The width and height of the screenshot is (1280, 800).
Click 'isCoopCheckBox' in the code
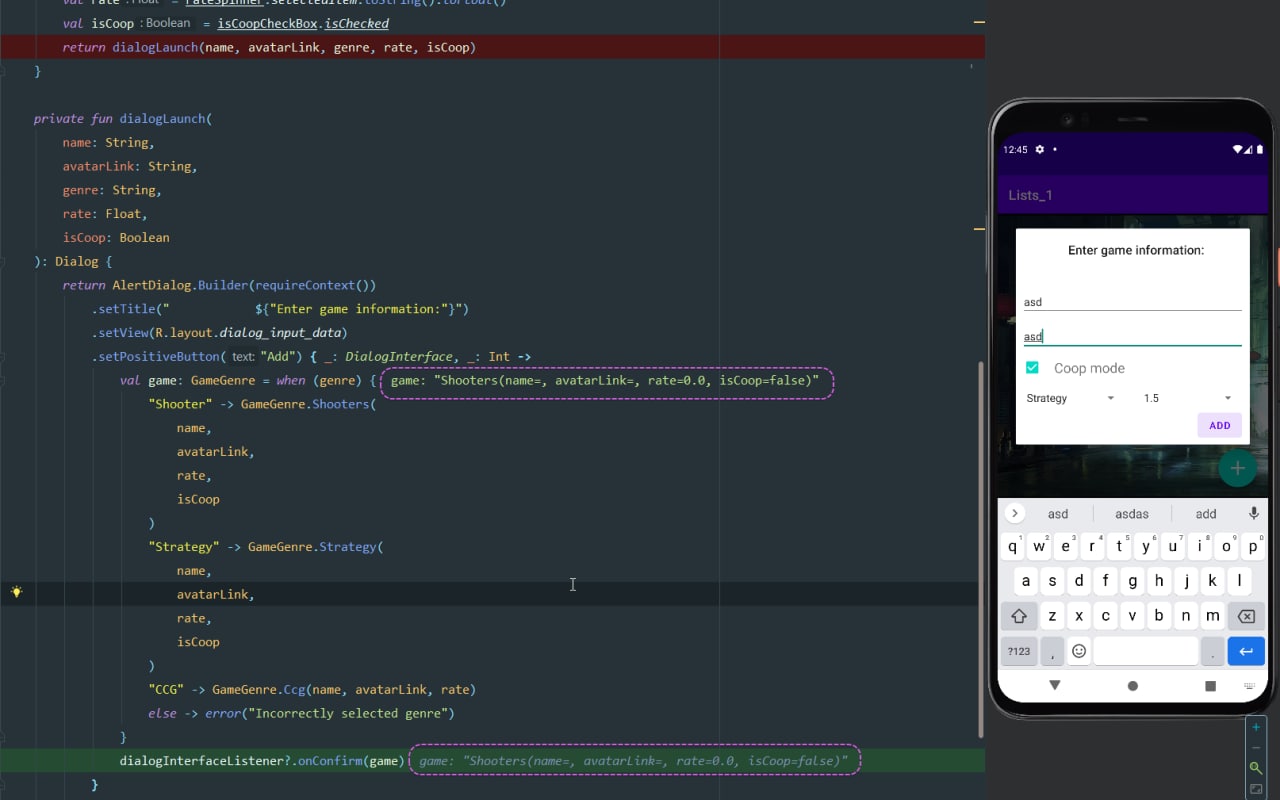coord(267,23)
